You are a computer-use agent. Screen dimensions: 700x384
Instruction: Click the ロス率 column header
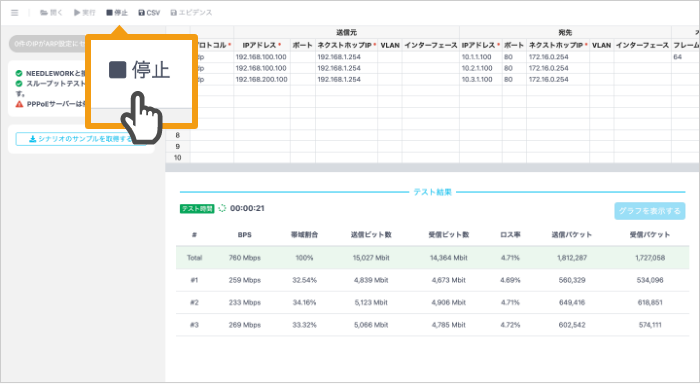click(510, 235)
